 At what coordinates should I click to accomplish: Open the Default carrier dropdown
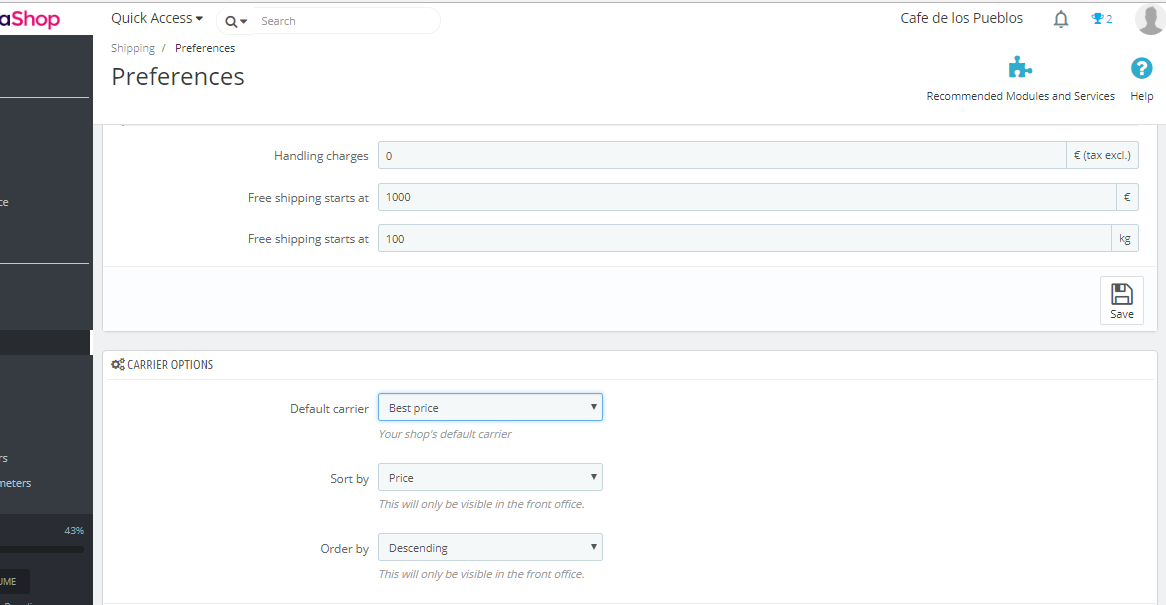tap(490, 408)
